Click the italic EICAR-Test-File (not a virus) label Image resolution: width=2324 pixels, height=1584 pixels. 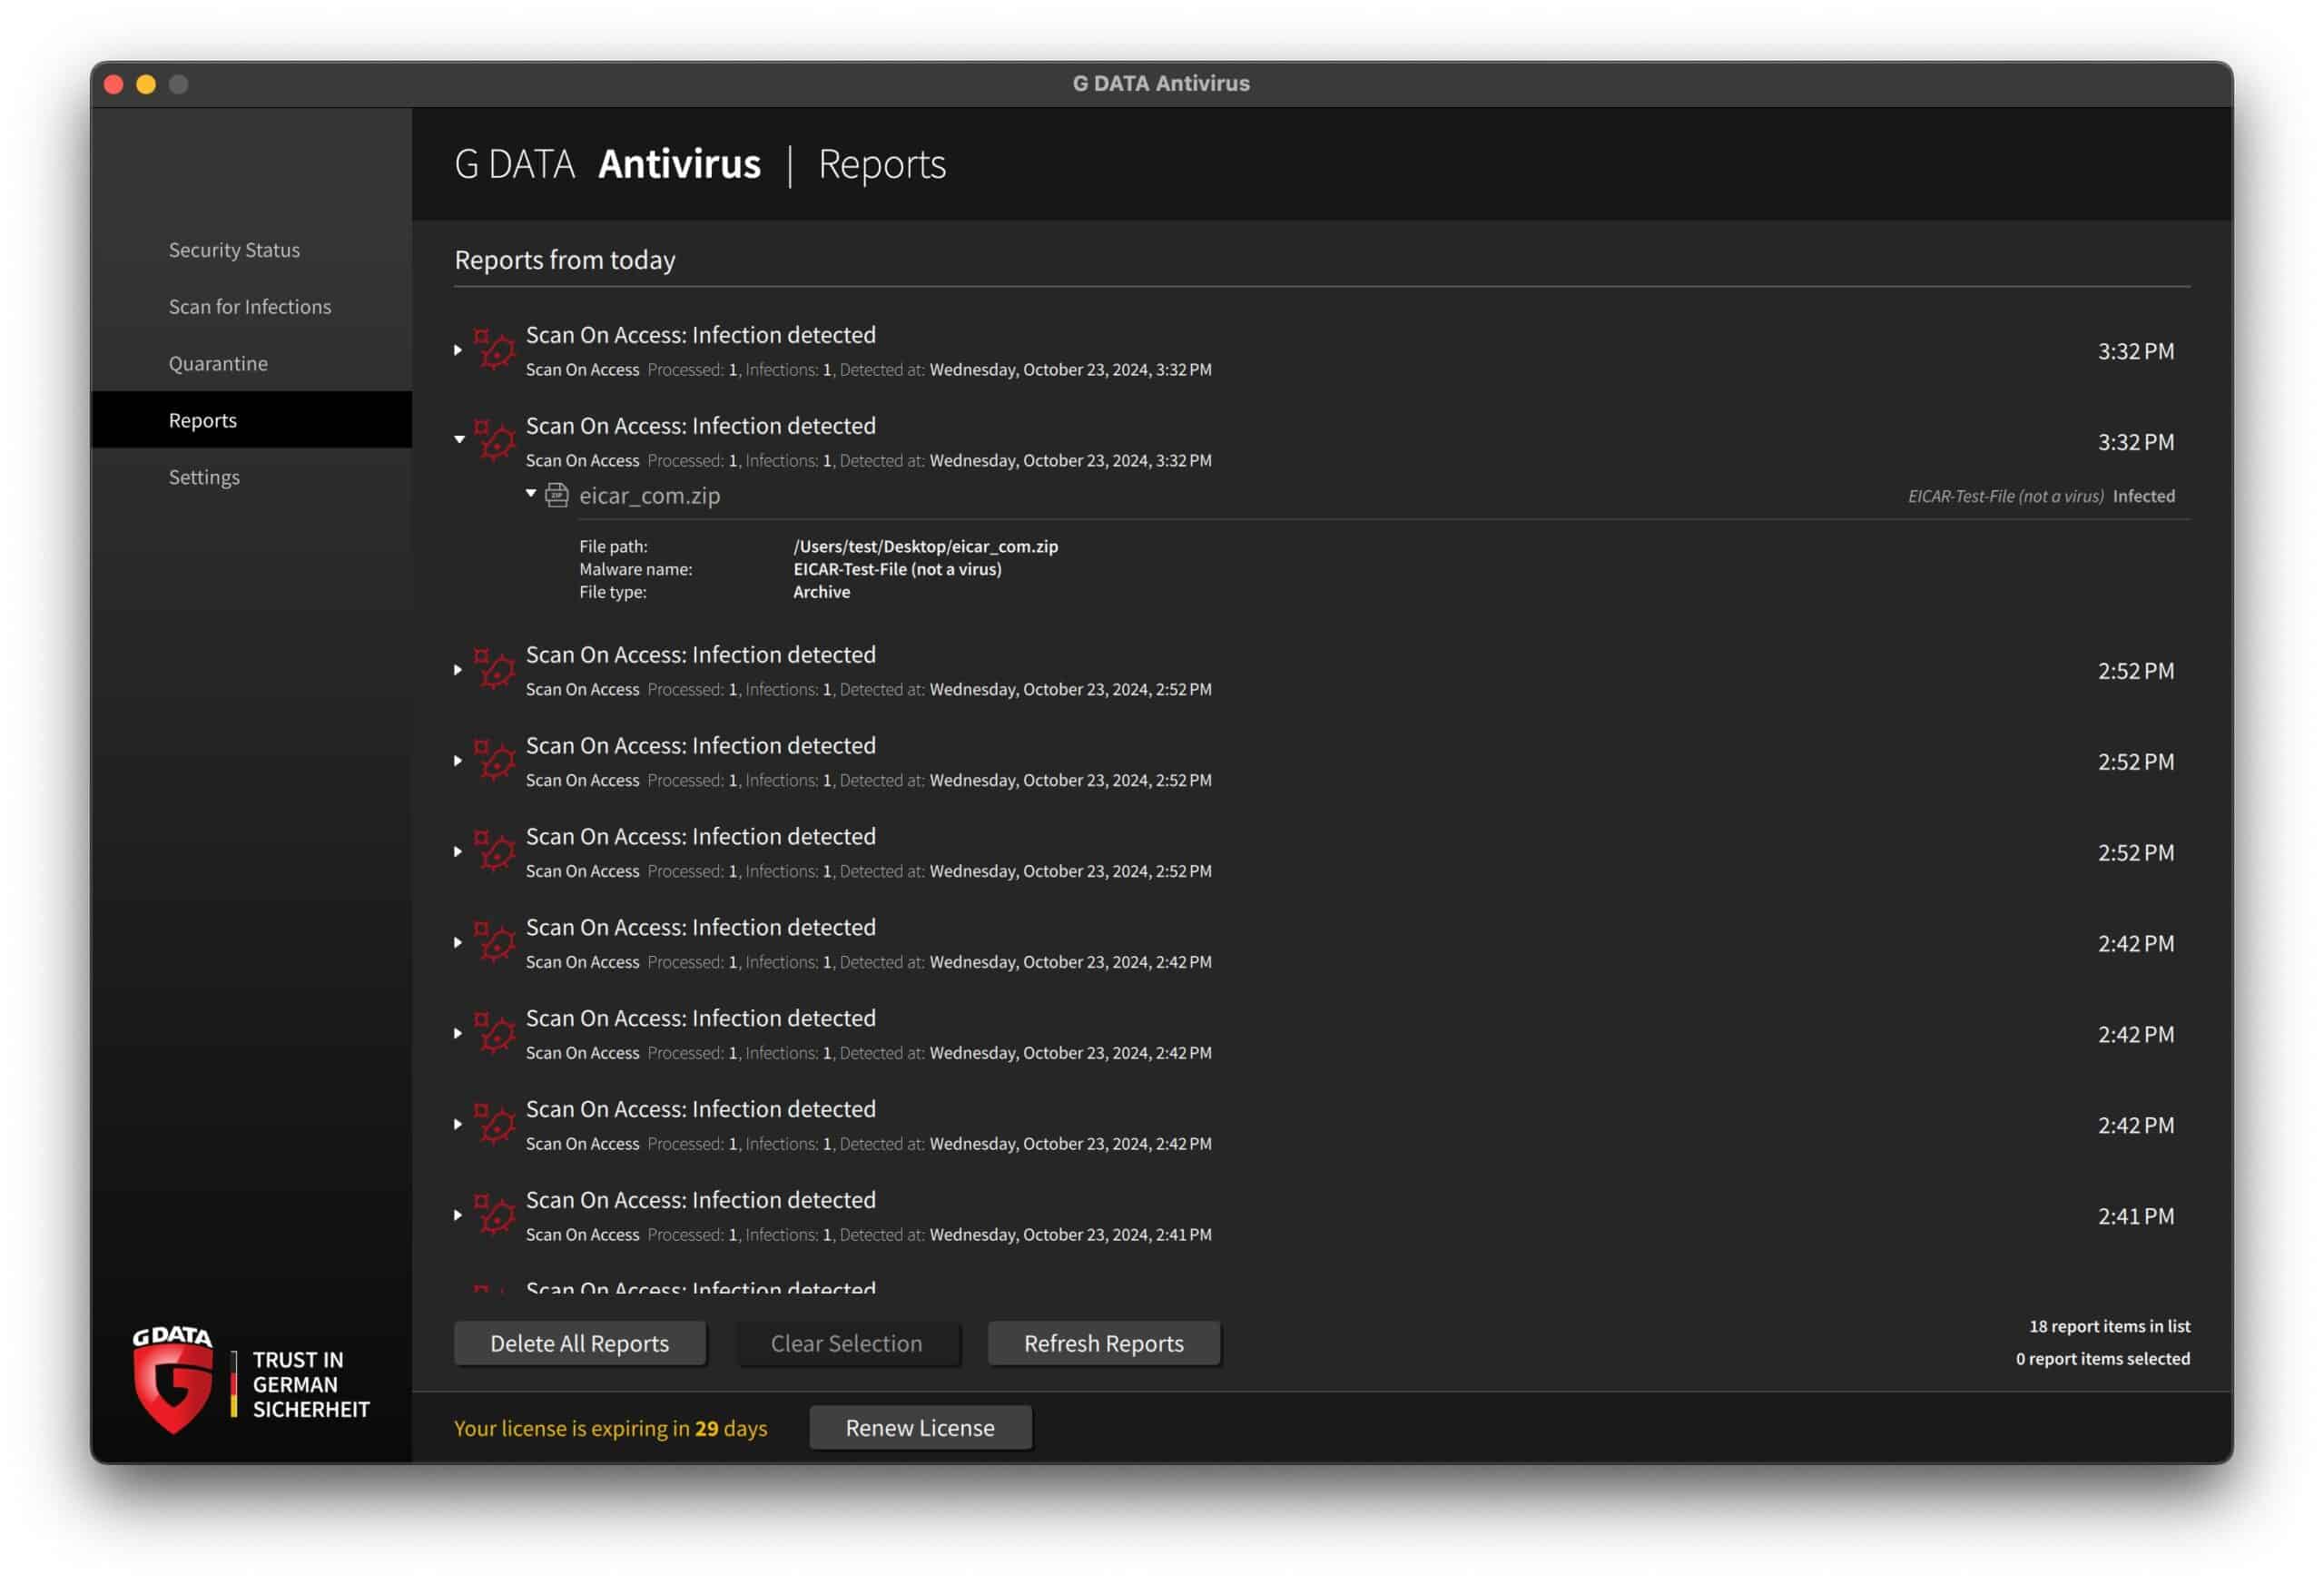point(2005,496)
